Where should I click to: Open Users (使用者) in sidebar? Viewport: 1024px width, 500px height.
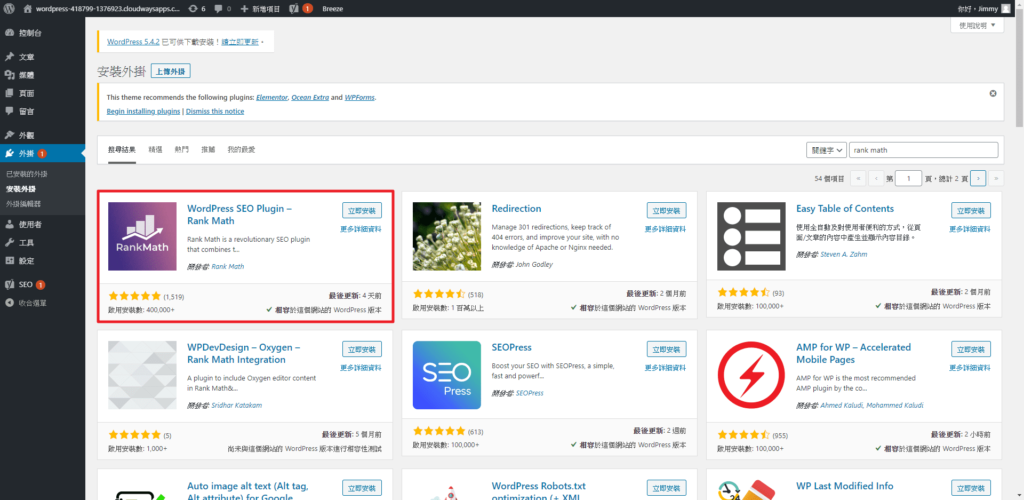coord(42,225)
